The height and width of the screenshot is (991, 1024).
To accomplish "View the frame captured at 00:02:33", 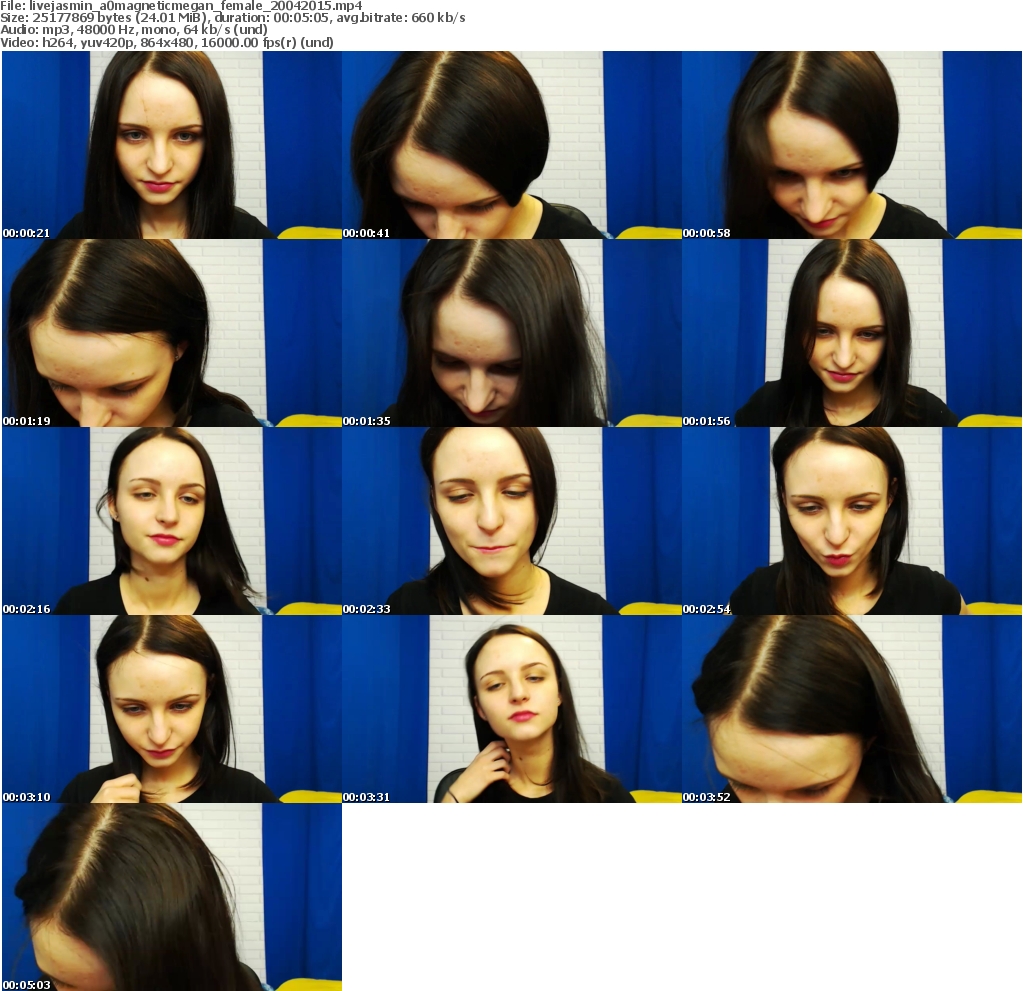I will tap(512, 521).
